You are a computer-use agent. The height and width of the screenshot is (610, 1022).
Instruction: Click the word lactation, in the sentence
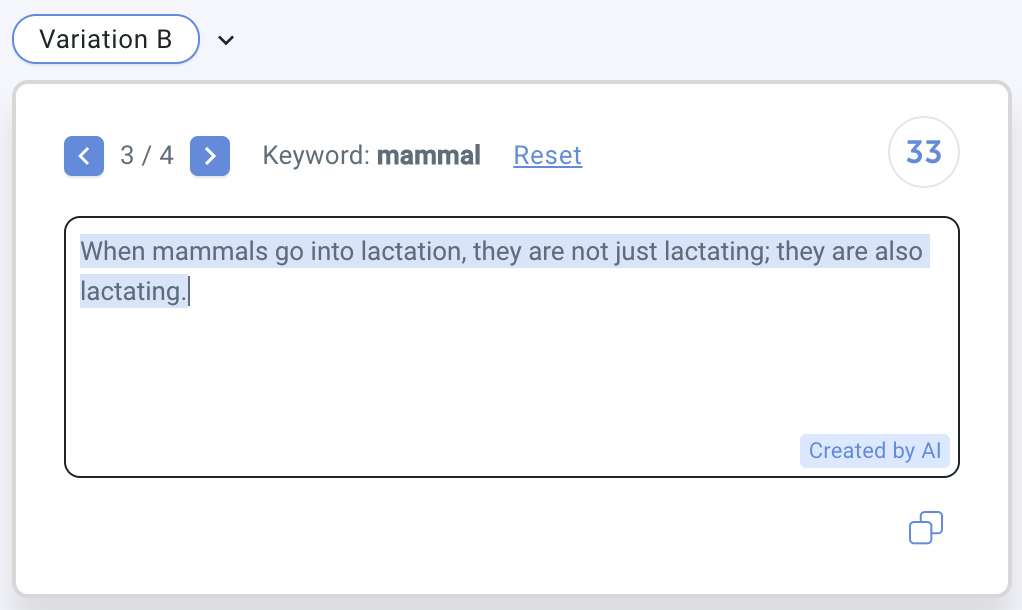tap(414, 252)
